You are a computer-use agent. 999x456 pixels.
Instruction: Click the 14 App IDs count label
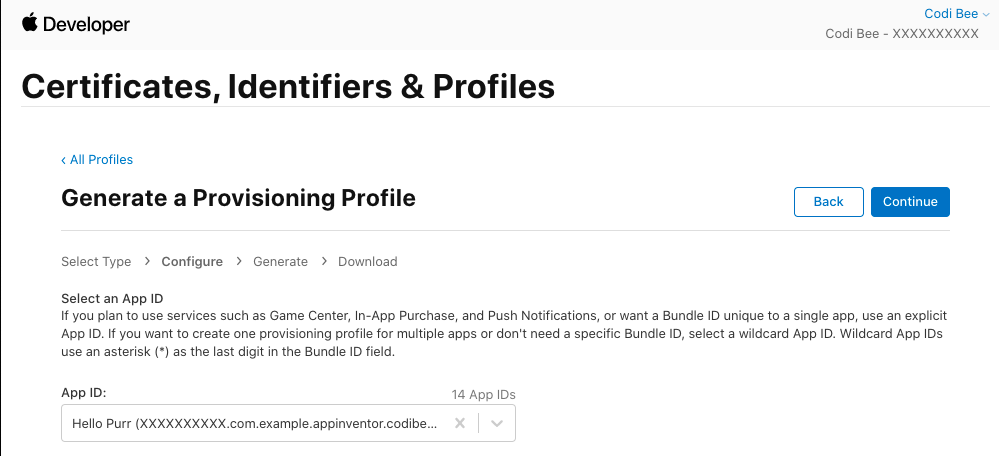[x=483, y=394]
